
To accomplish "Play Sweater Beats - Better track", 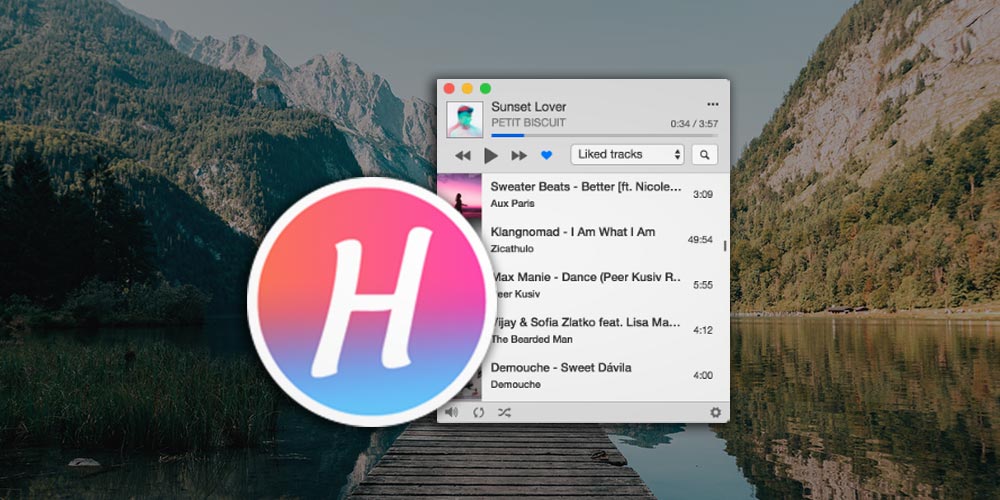I will tap(586, 187).
